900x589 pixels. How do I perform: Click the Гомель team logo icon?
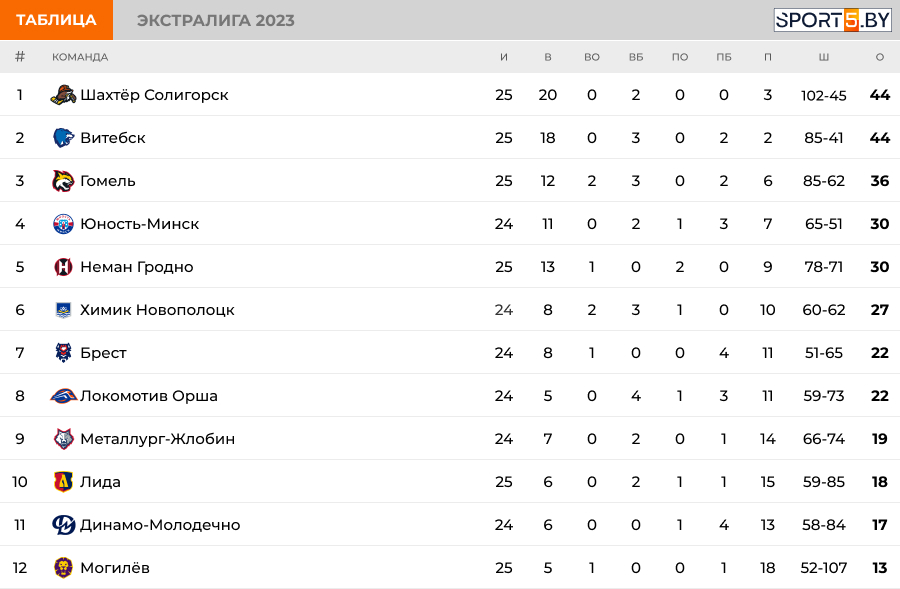[x=63, y=181]
